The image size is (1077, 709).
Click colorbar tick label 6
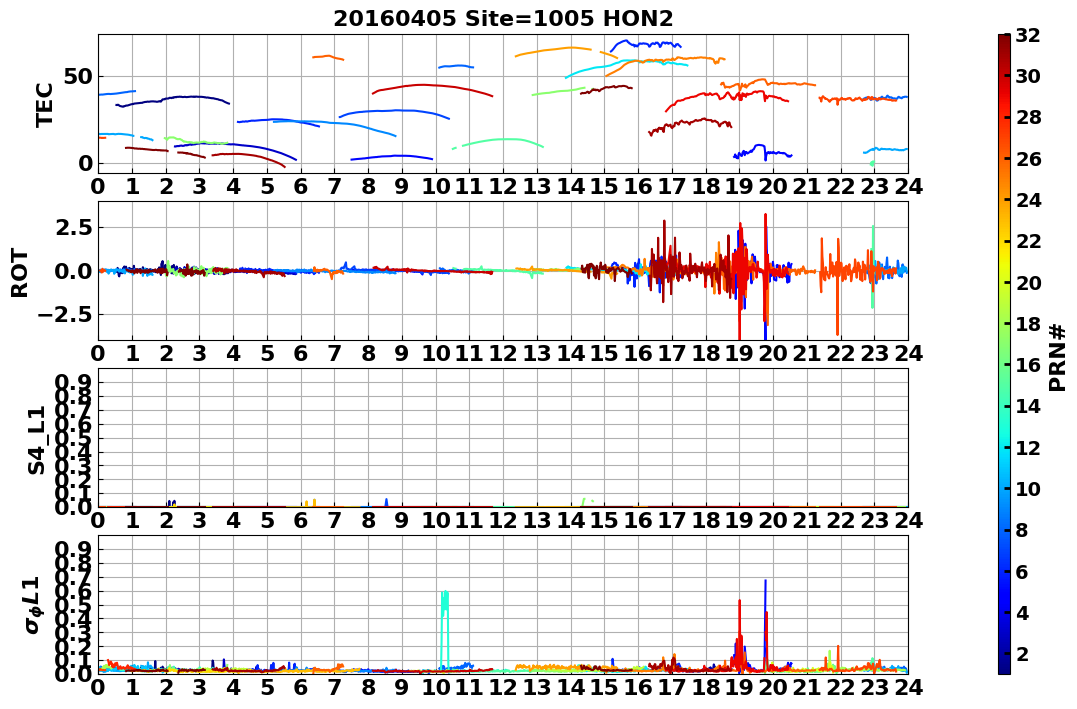(x=1021, y=571)
